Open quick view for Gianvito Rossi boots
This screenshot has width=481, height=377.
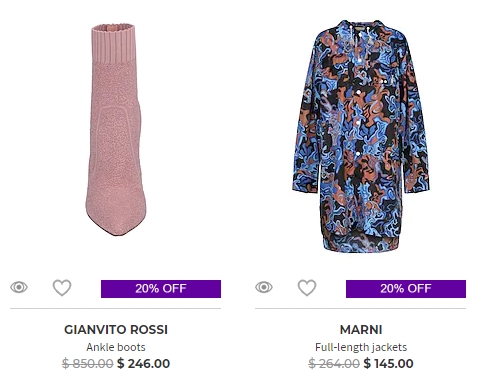coord(19,287)
